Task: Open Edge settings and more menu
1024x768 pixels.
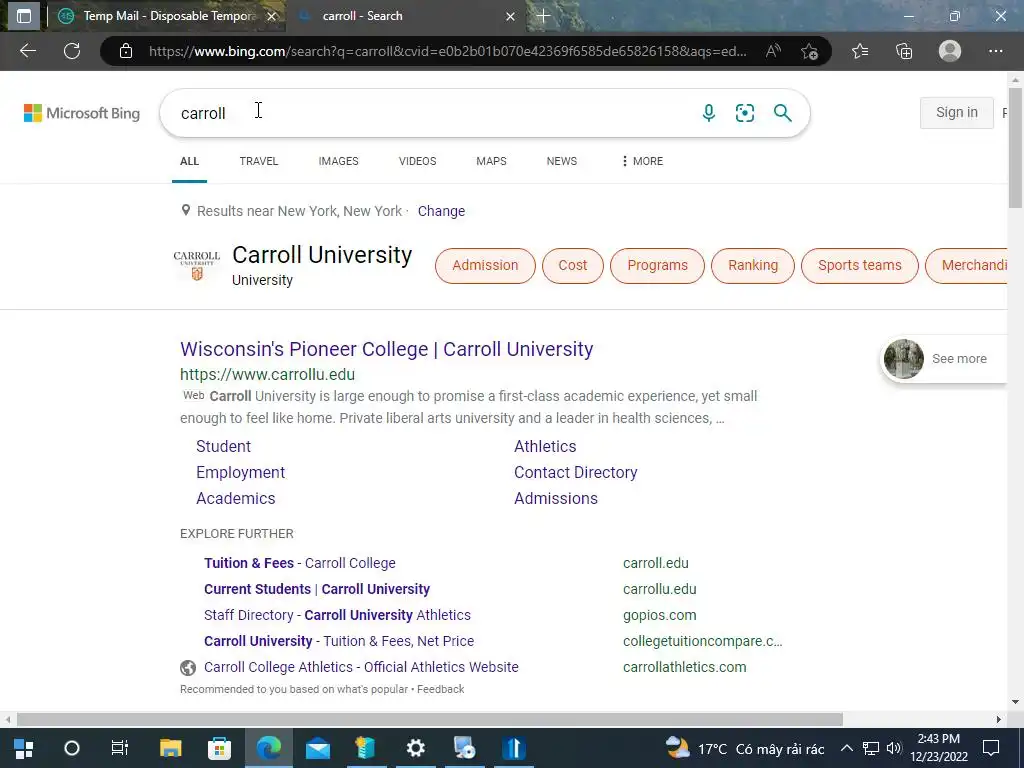Action: (x=995, y=51)
